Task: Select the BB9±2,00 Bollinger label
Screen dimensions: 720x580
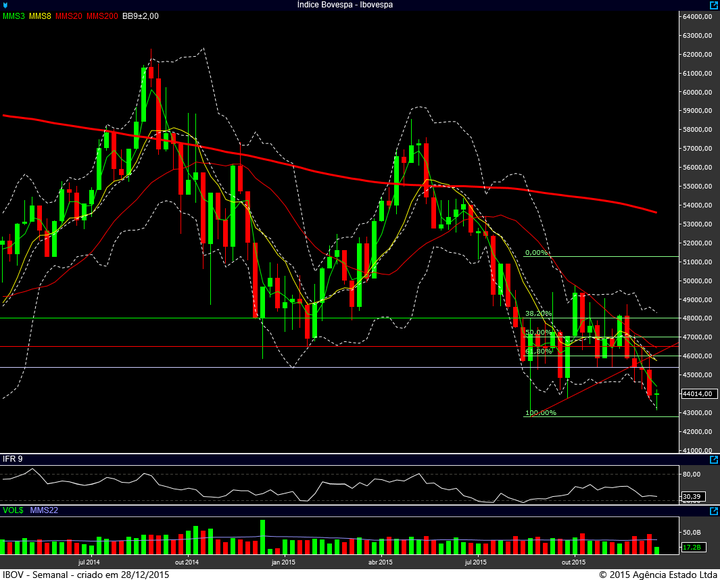Action: [x=141, y=16]
